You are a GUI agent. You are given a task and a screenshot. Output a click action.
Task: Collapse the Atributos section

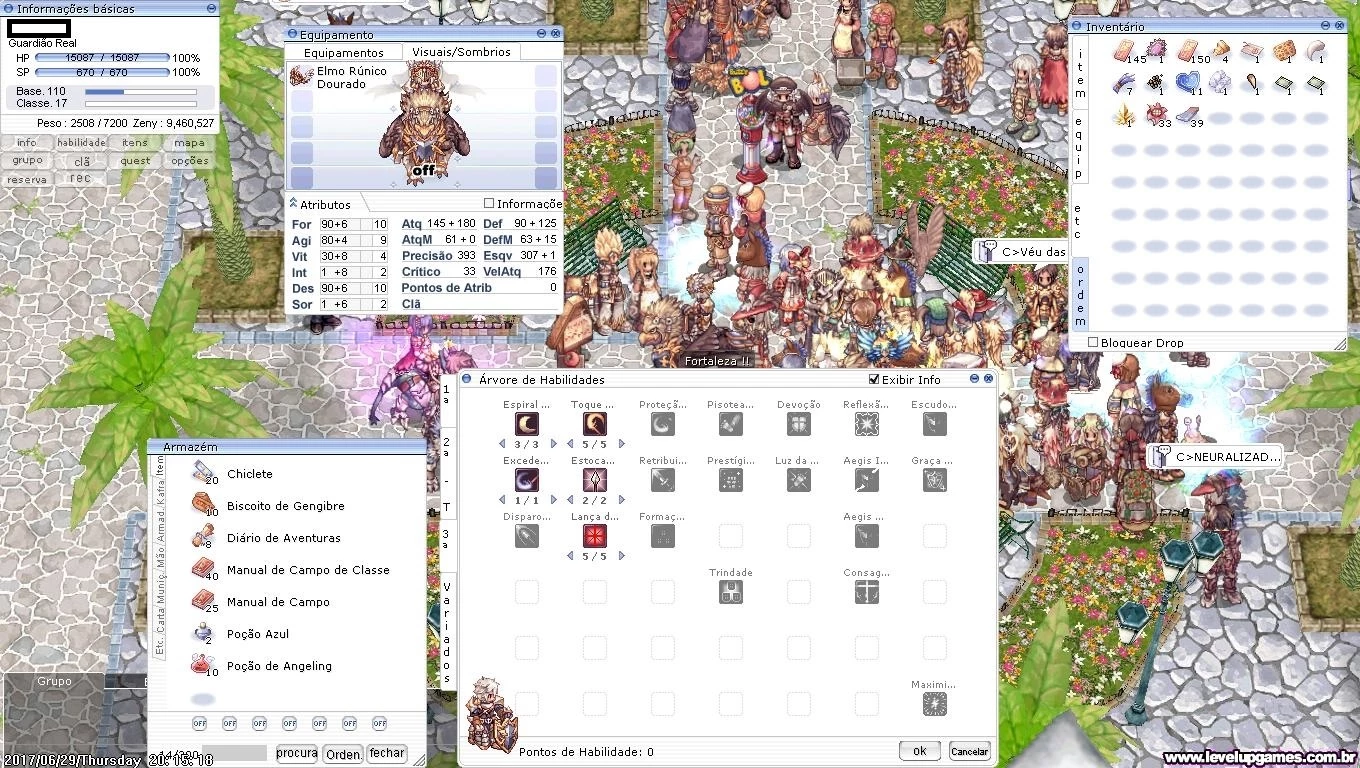click(x=293, y=203)
